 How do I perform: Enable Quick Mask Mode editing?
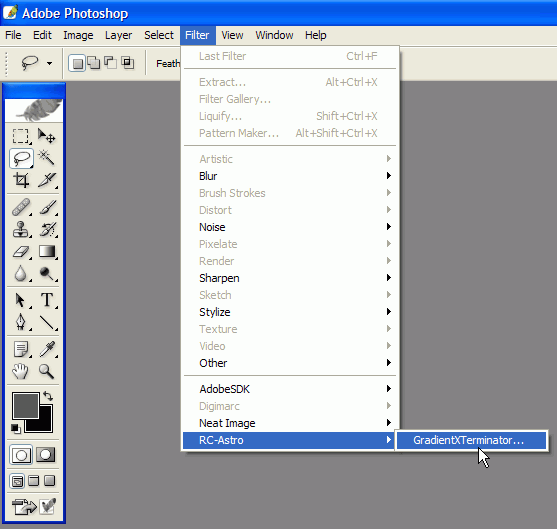point(46,455)
